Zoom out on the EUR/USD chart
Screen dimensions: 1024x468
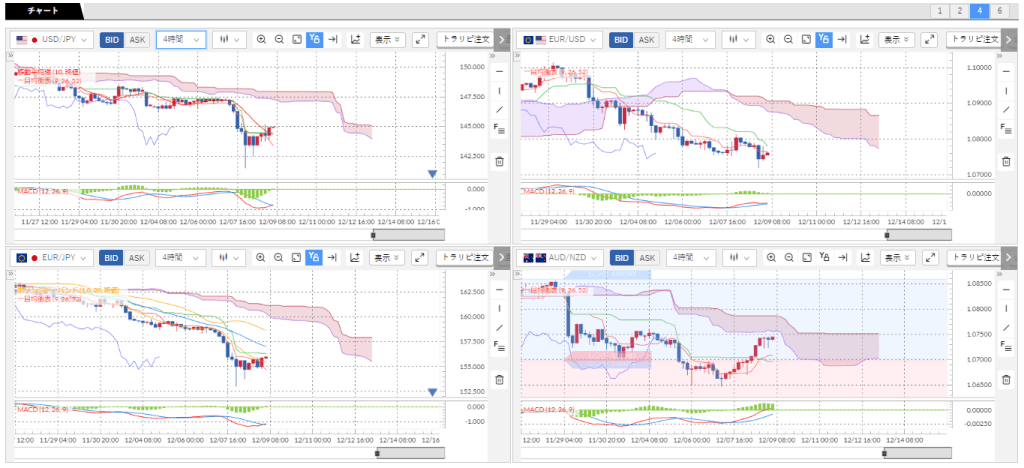point(789,40)
